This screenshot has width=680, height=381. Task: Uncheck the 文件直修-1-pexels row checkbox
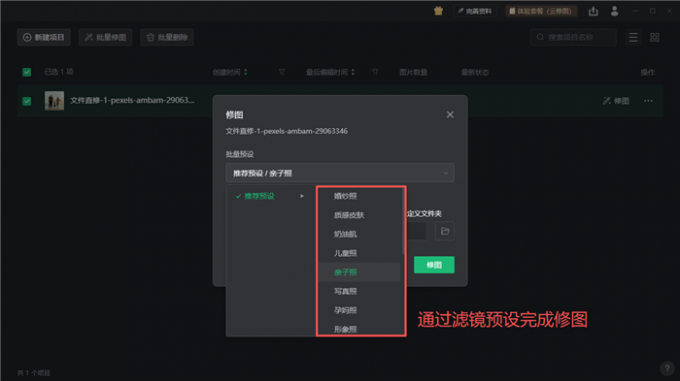point(27,101)
